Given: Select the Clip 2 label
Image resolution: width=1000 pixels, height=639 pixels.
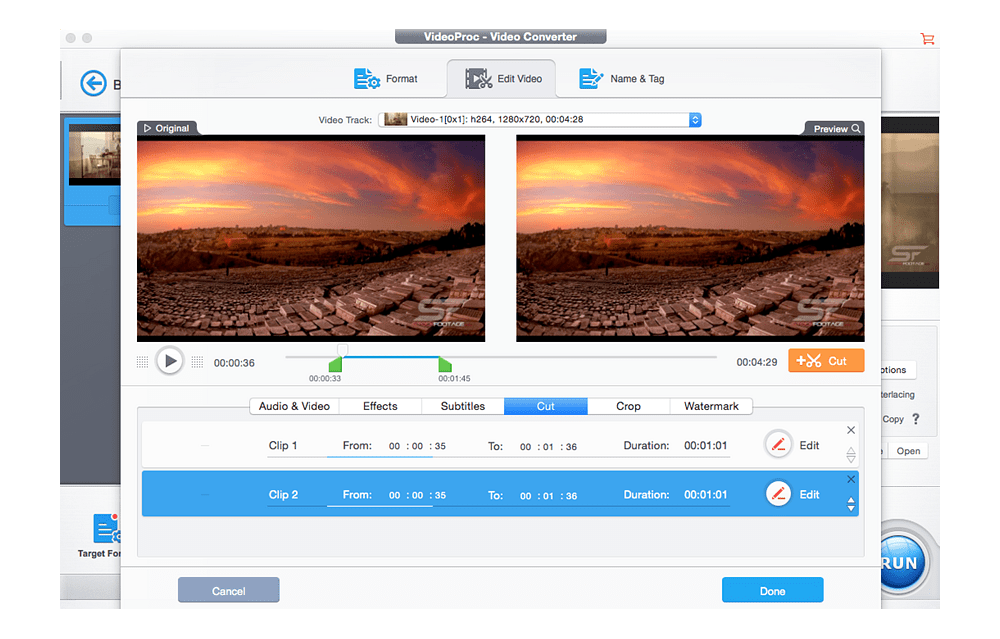Looking at the screenshot, I should 283,494.
